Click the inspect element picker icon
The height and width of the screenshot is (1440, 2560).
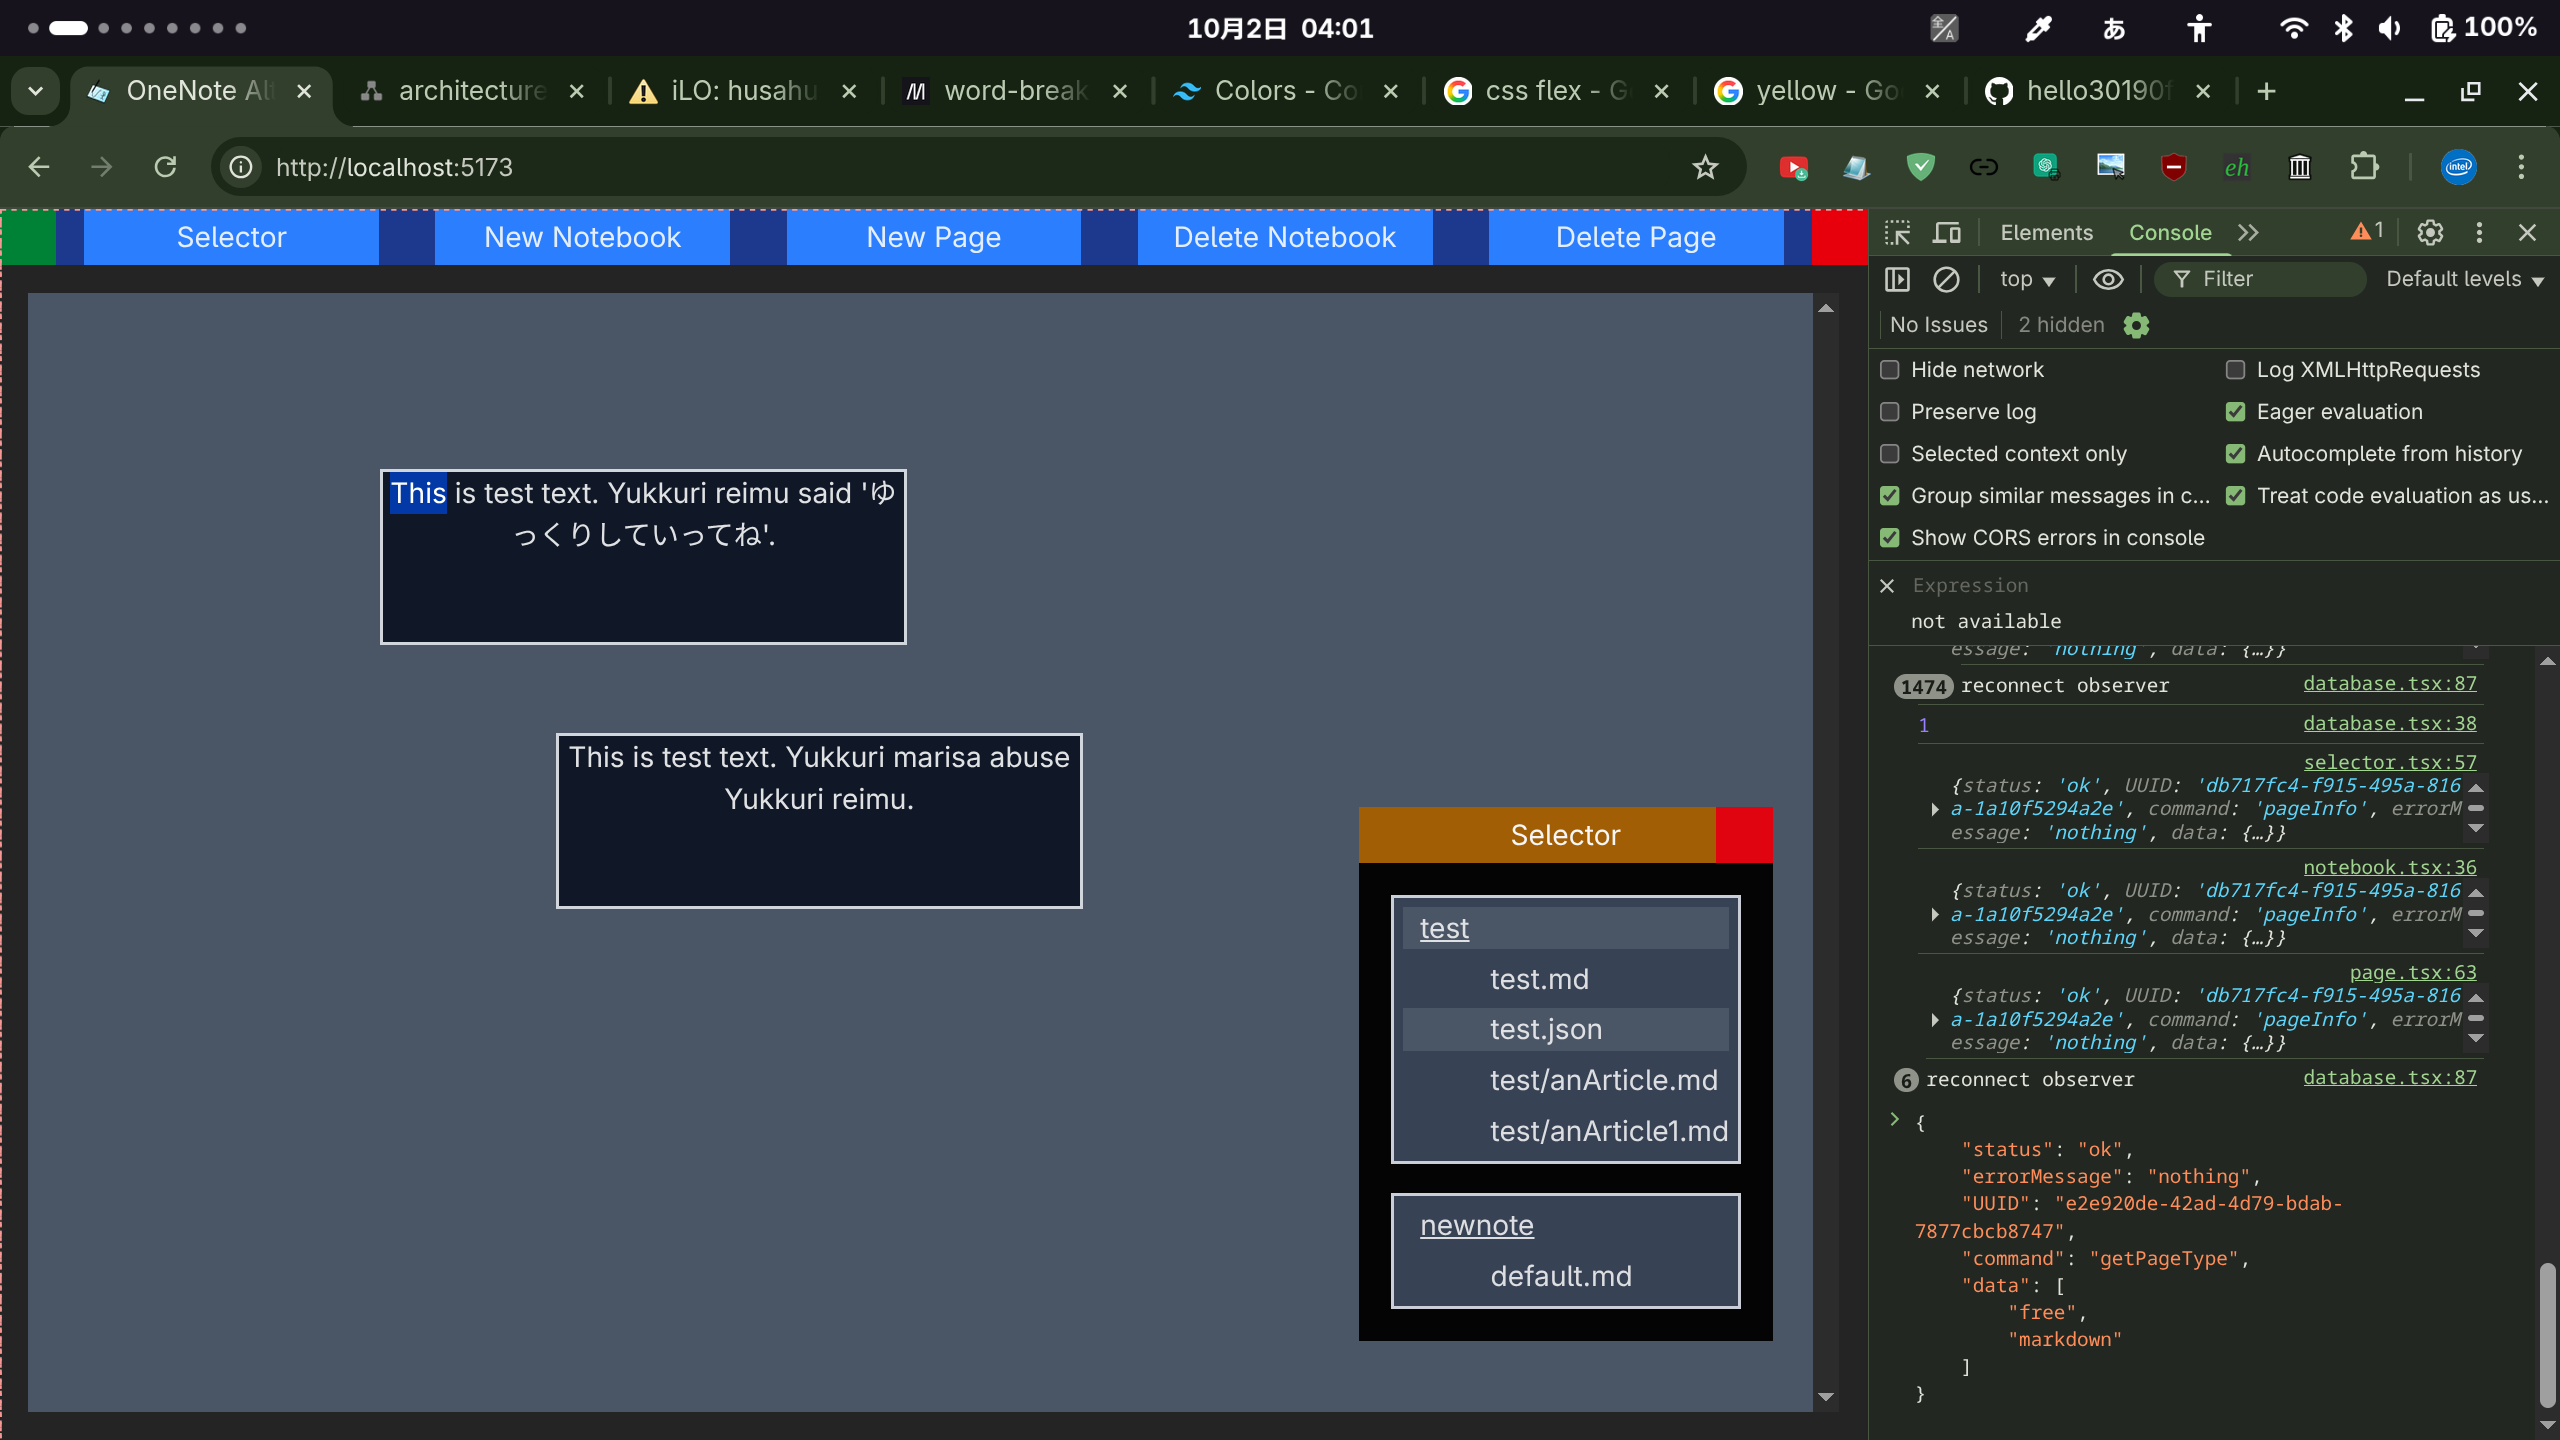(1897, 233)
